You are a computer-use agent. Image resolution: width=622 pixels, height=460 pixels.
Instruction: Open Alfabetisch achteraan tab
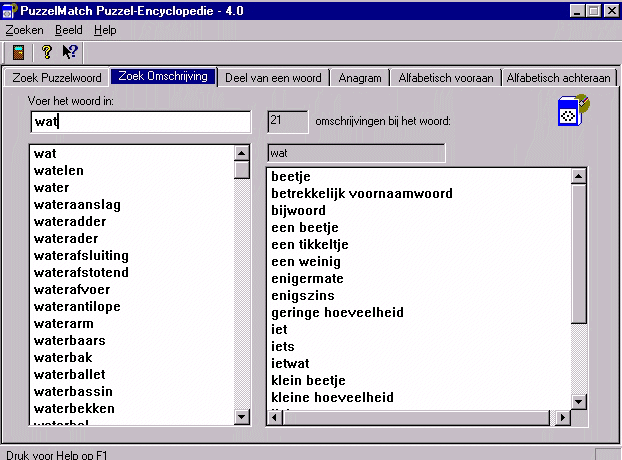coord(559,78)
